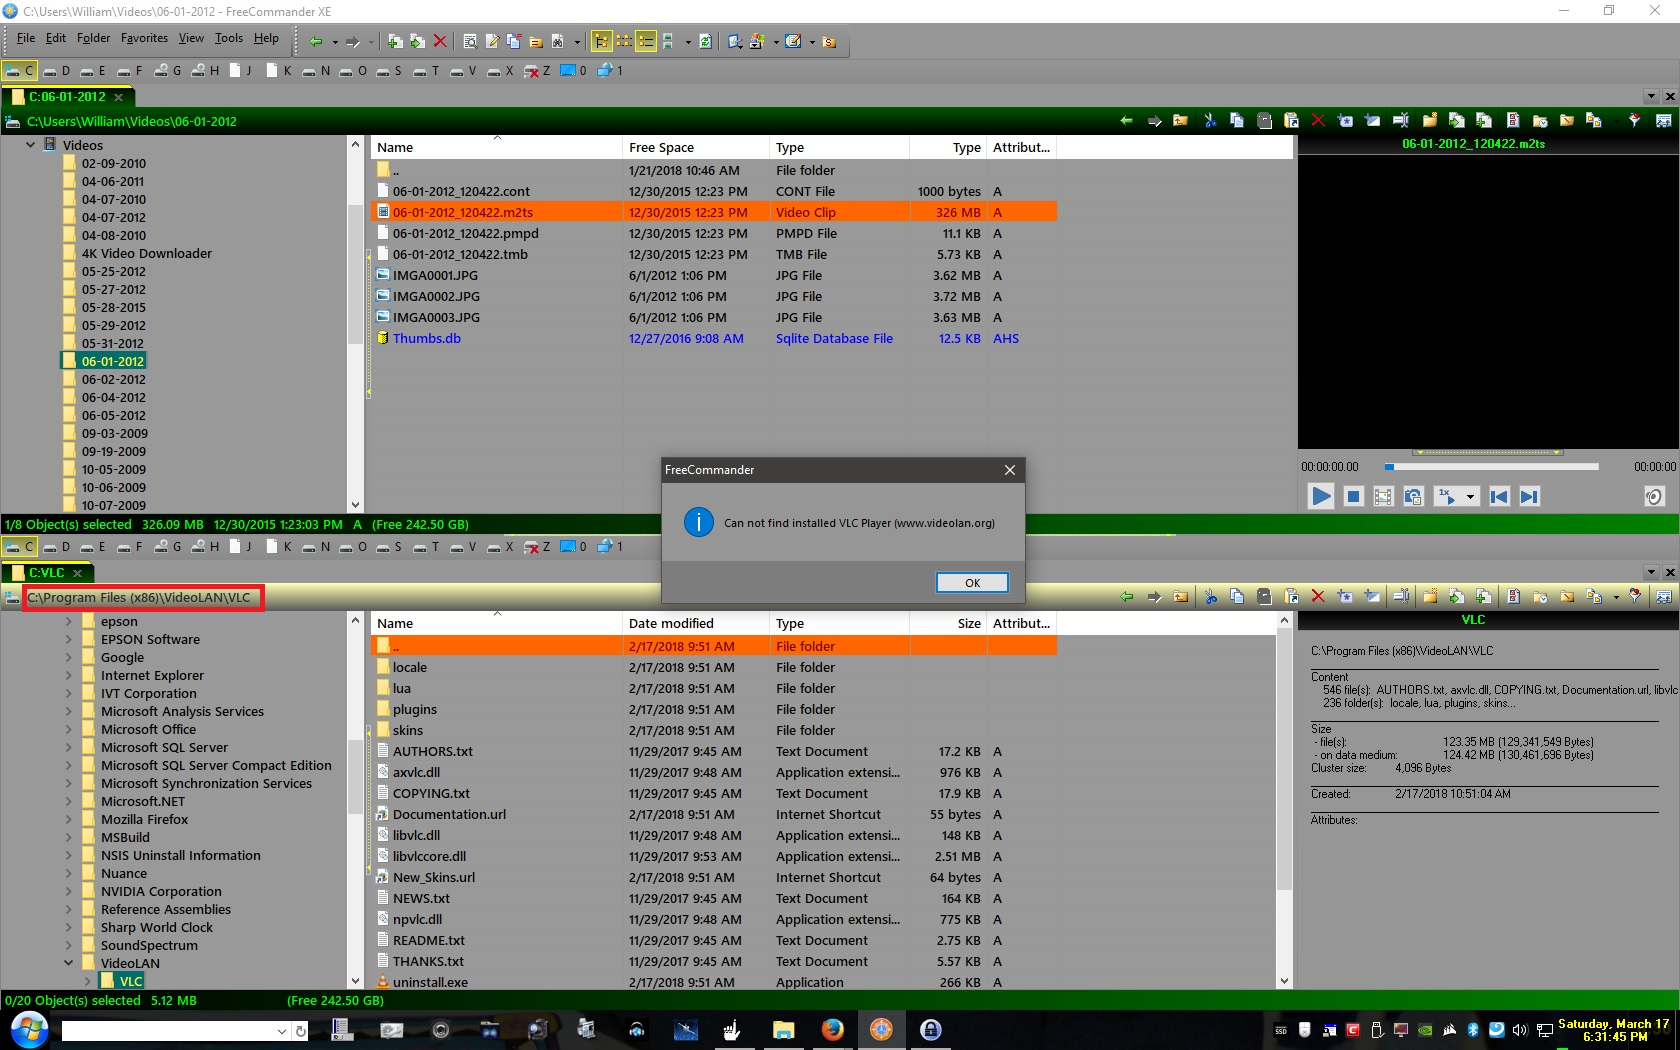This screenshot has height=1050, width=1680.
Task: Collapse the VideoLAN tree node
Action: point(68,963)
